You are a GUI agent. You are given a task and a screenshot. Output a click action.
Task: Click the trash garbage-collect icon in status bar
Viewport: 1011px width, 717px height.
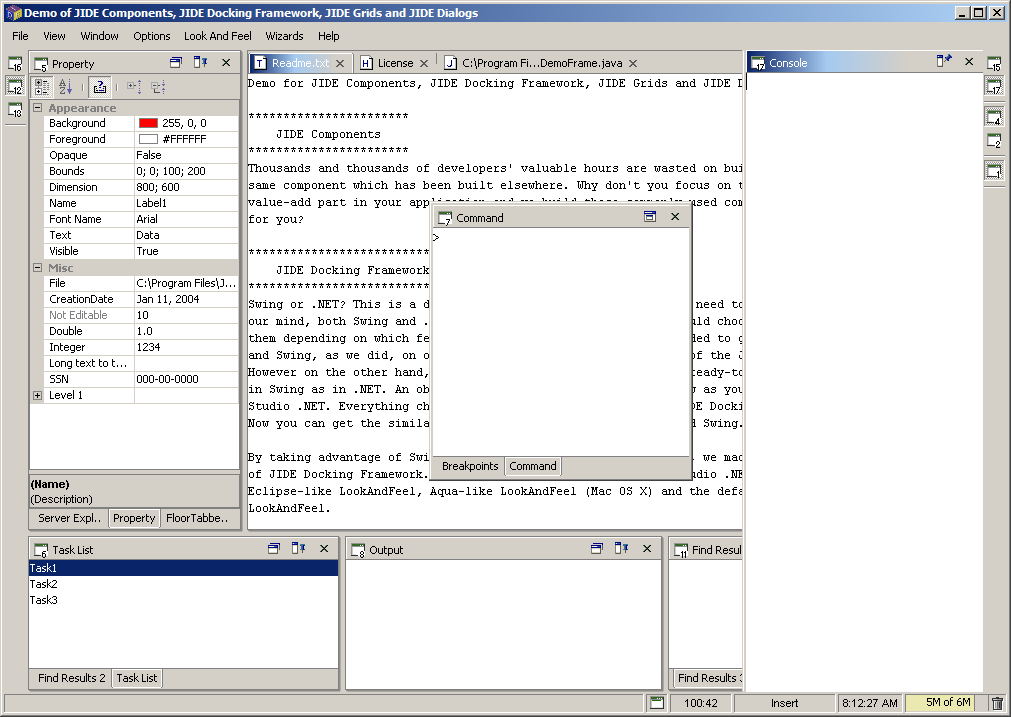tap(997, 703)
